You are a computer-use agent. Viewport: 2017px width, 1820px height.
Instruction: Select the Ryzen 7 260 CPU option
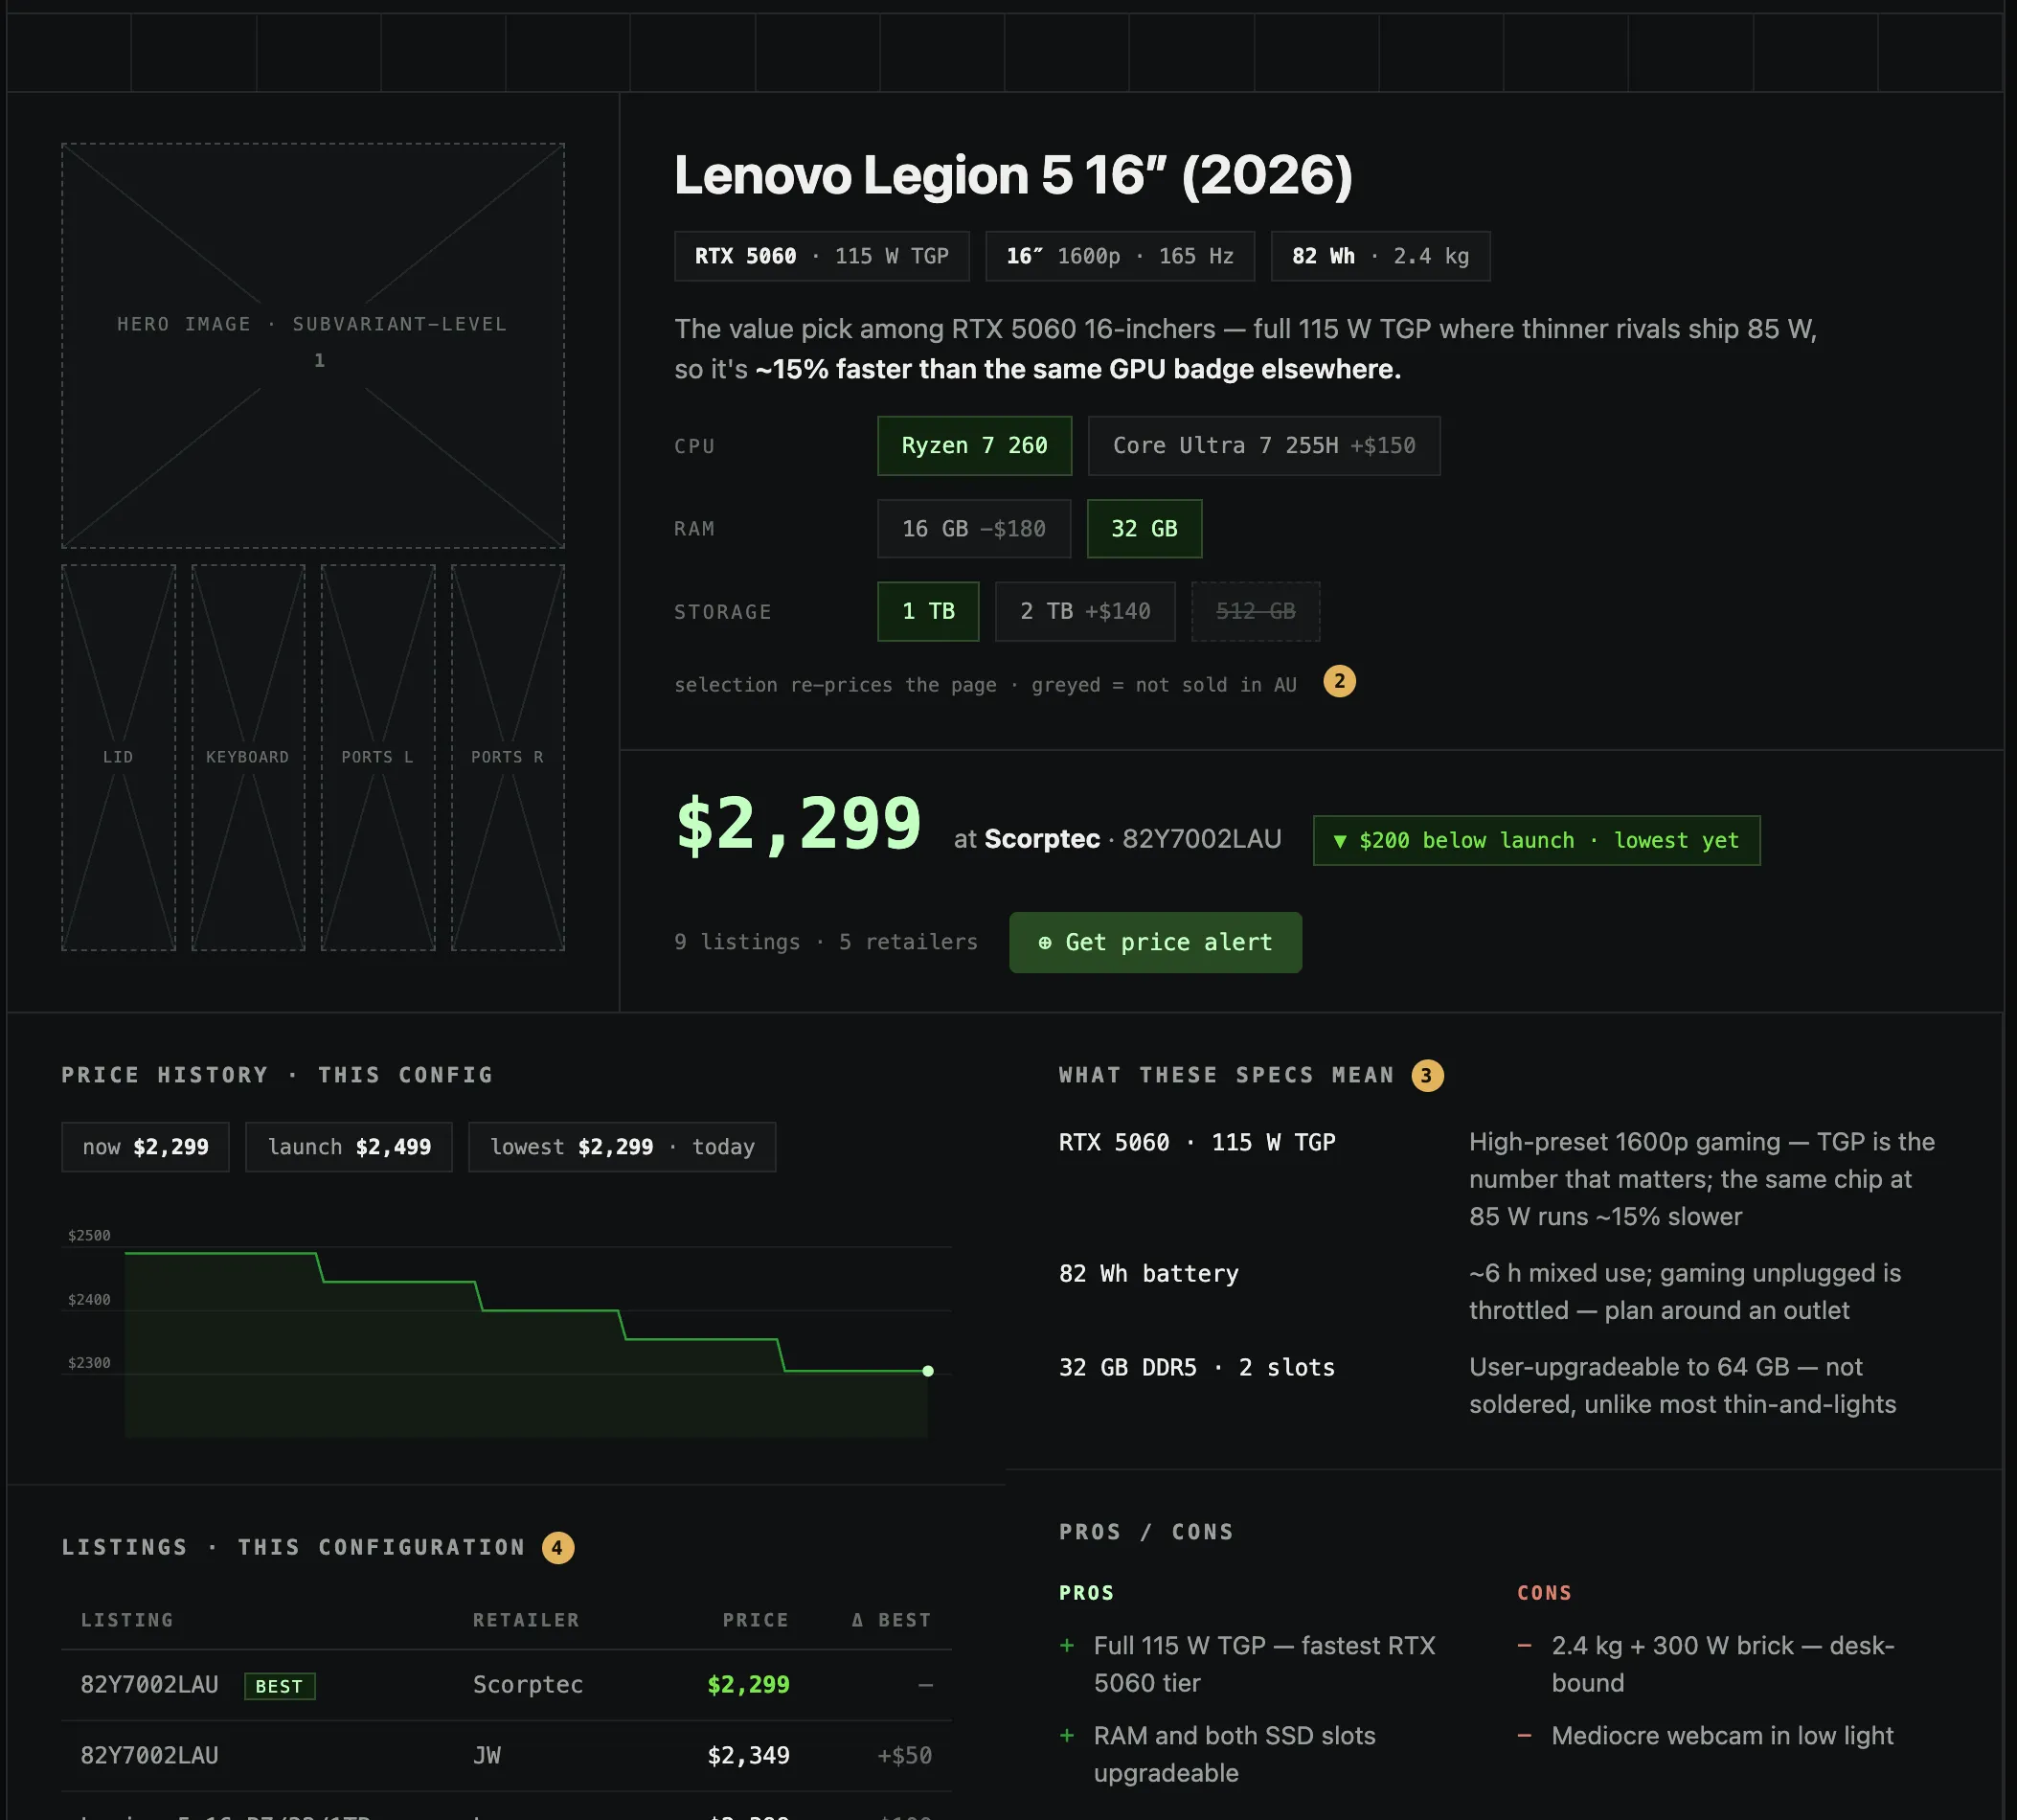tap(974, 446)
